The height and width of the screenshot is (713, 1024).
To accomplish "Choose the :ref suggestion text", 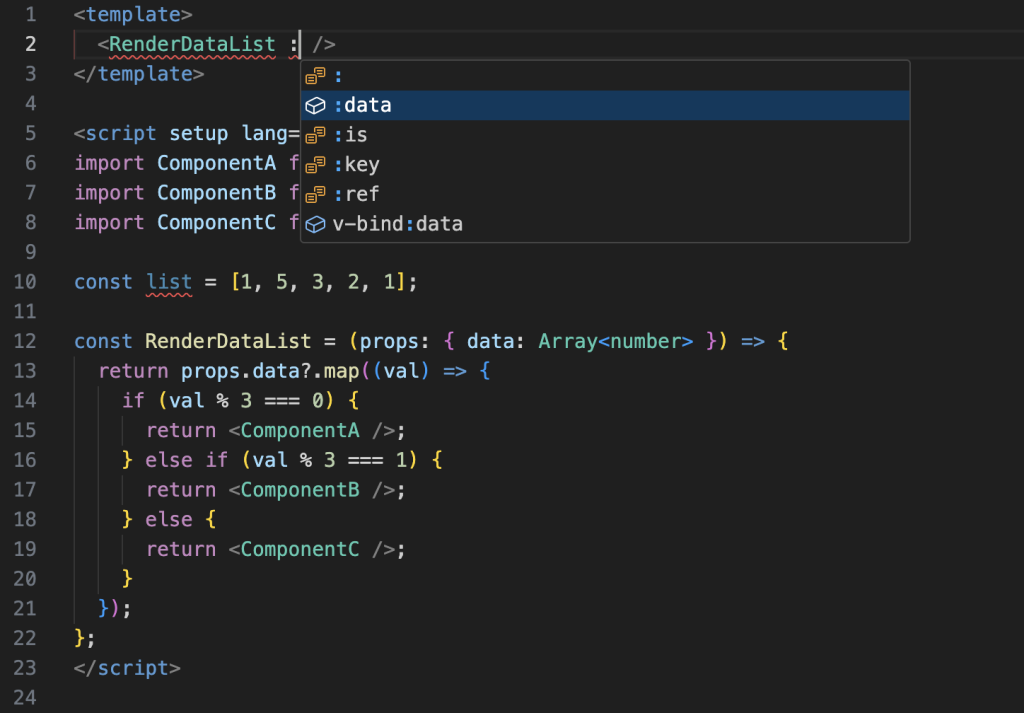I will click(356, 194).
